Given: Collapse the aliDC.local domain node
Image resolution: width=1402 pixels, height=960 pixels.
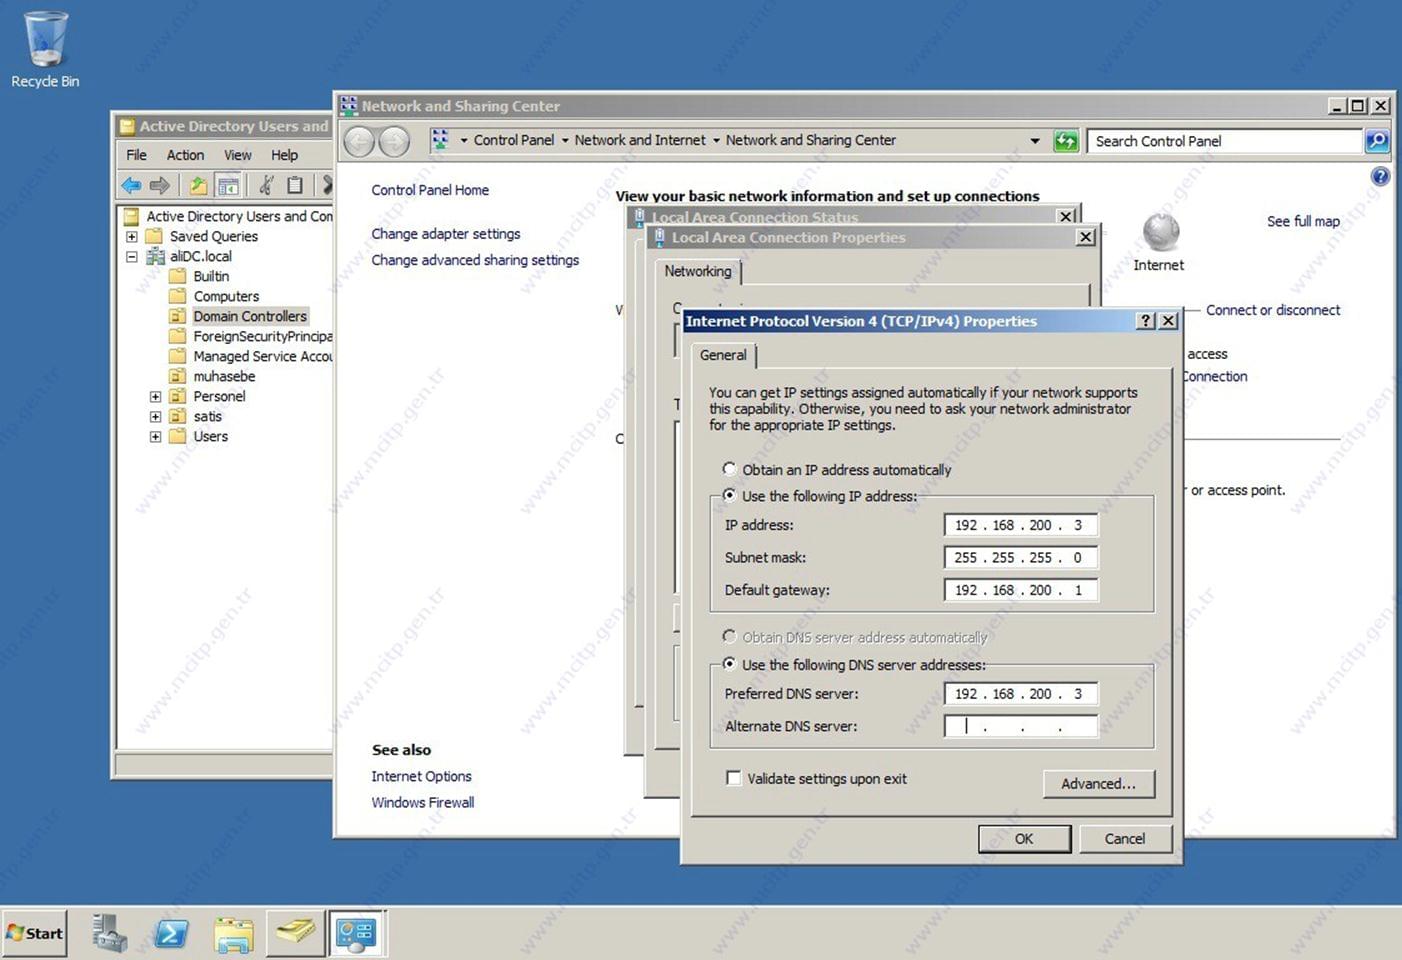Looking at the screenshot, I should 131,257.
